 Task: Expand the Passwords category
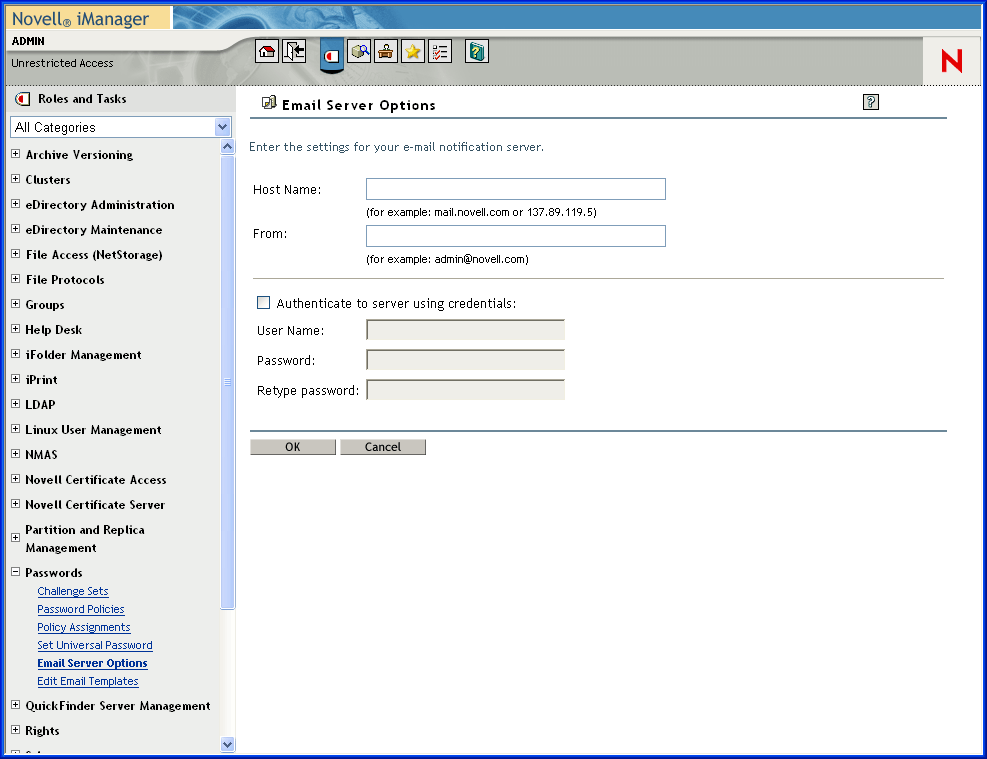pos(15,572)
